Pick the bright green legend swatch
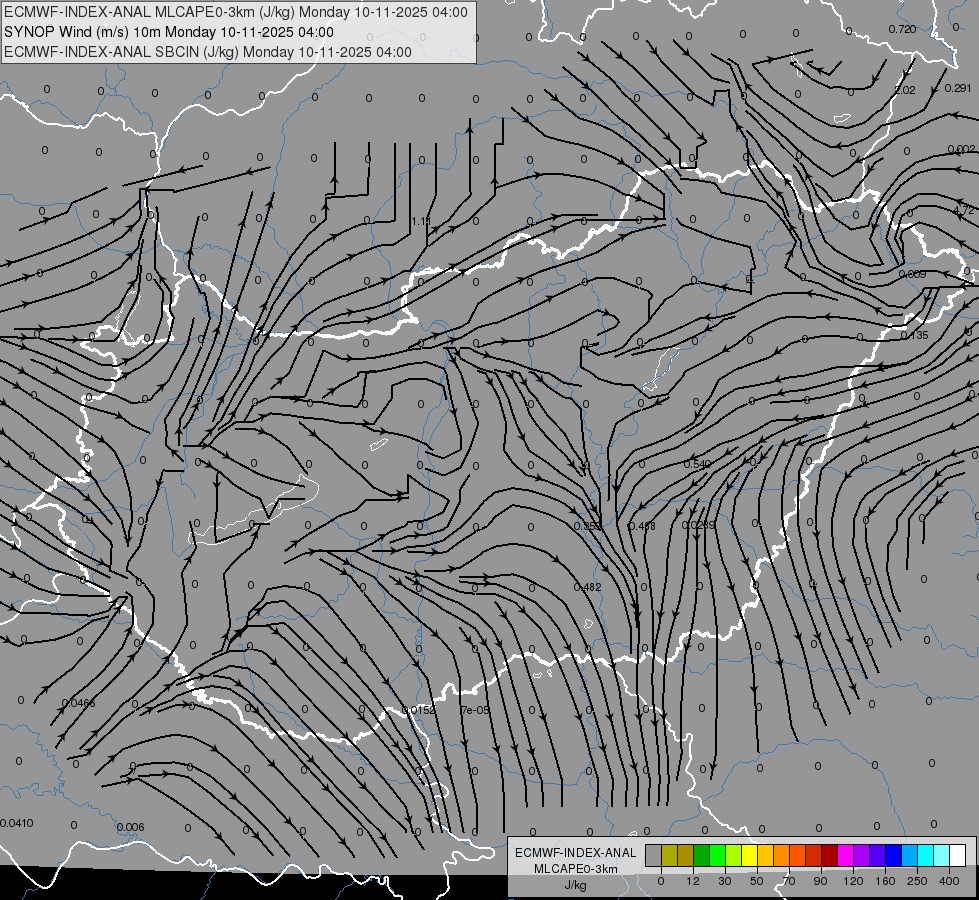 pyautogui.click(x=717, y=855)
